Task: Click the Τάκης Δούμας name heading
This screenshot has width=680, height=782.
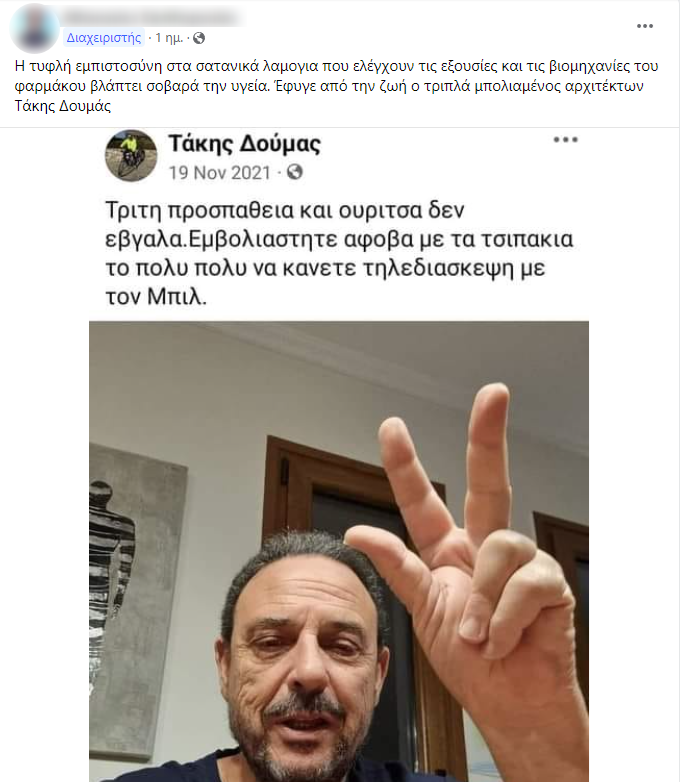Action: coord(244,144)
